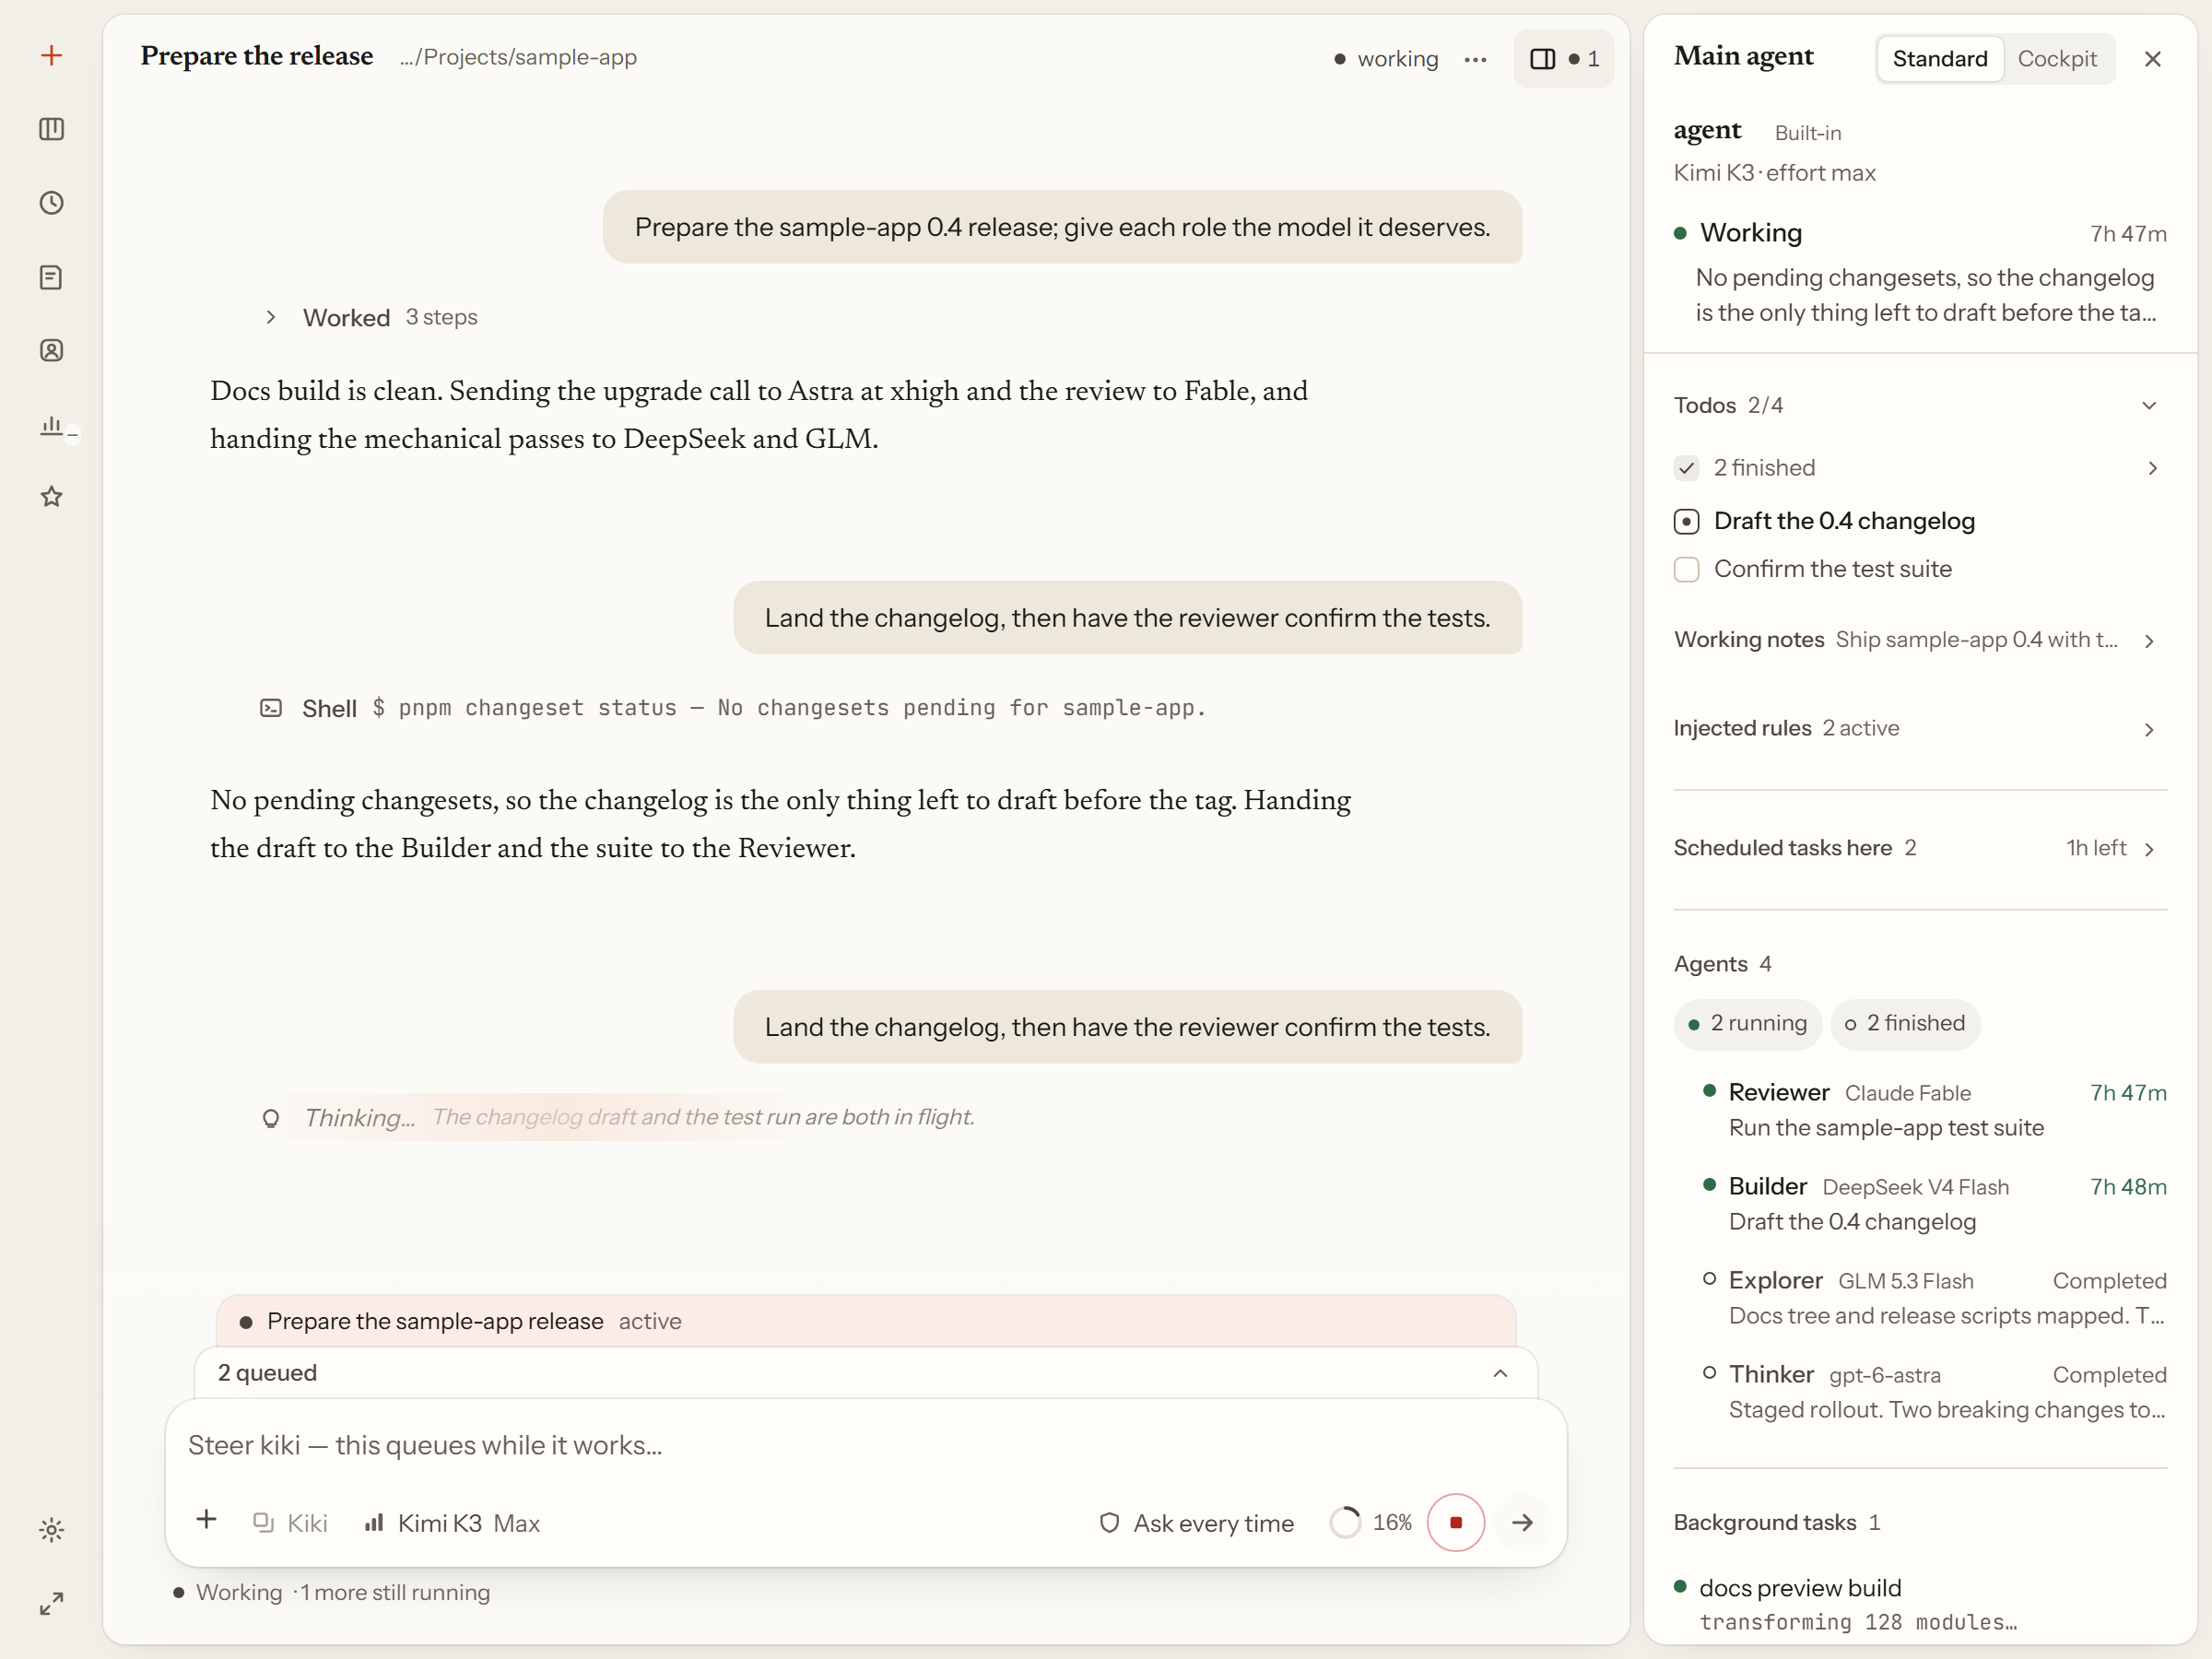
Task: Switch to Standard view tab
Action: pyautogui.click(x=1940, y=59)
